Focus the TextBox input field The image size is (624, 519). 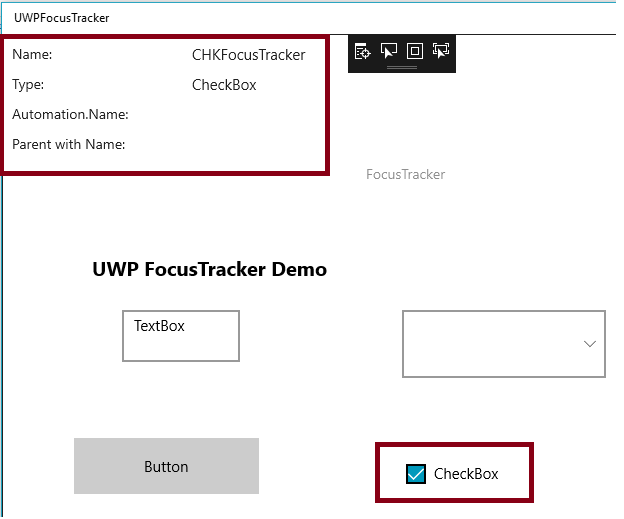pyautogui.click(x=181, y=336)
